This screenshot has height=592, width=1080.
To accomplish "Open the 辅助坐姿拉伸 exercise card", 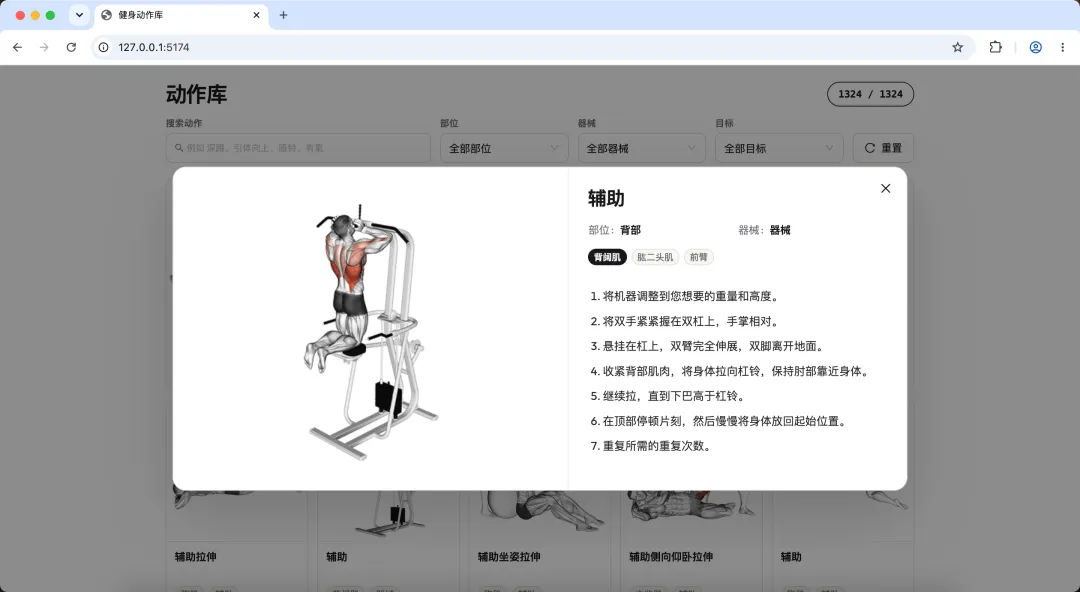I will coord(539,541).
